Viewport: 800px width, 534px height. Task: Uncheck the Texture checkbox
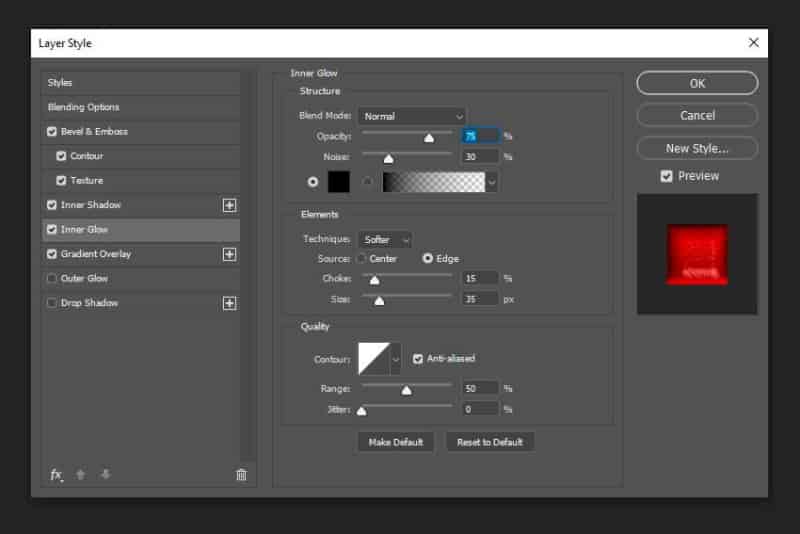[x=61, y=181]
